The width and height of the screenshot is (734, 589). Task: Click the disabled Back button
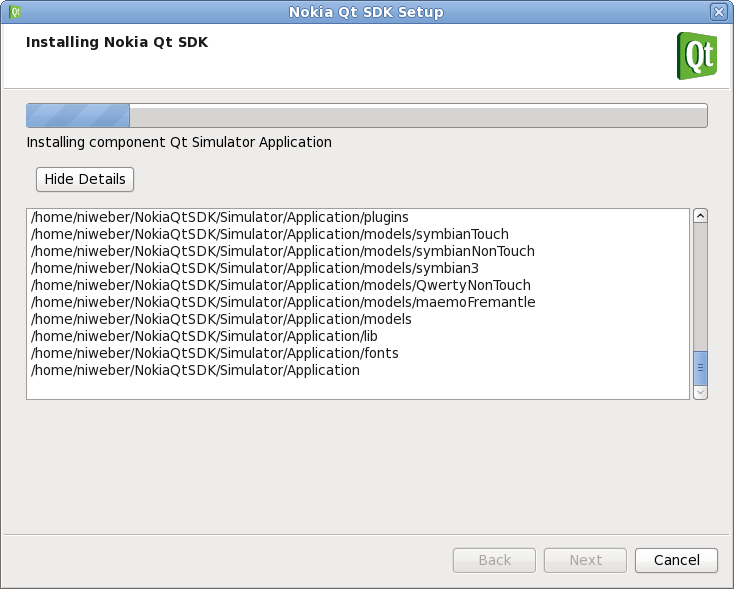coord(495,560)
